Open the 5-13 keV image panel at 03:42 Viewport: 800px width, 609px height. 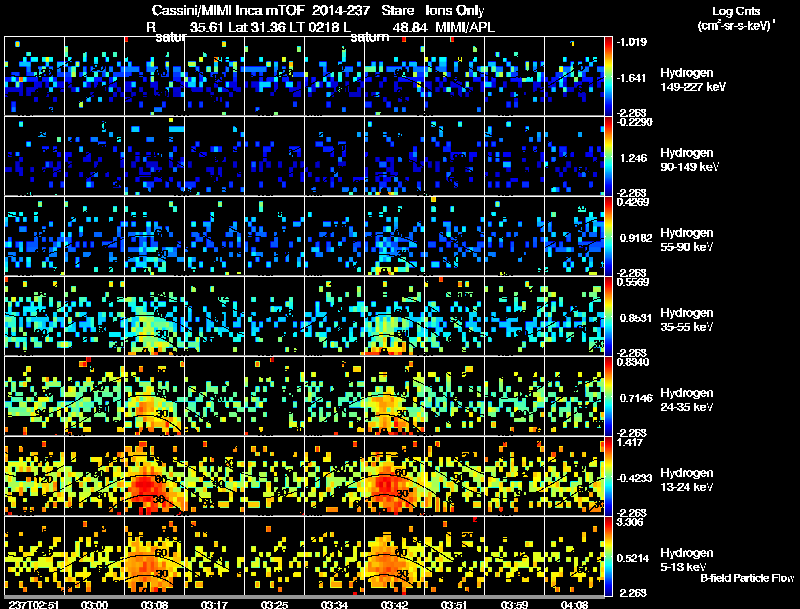tap(394, 556)
